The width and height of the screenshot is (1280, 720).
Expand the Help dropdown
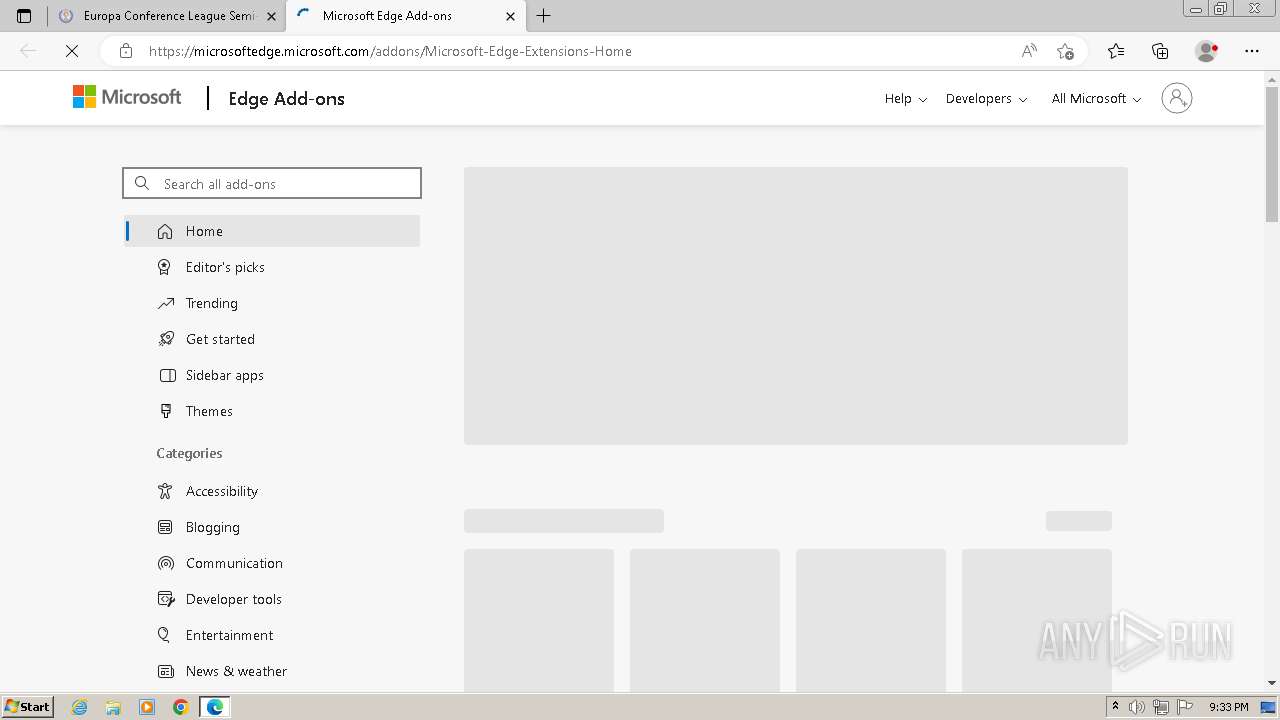906,98
